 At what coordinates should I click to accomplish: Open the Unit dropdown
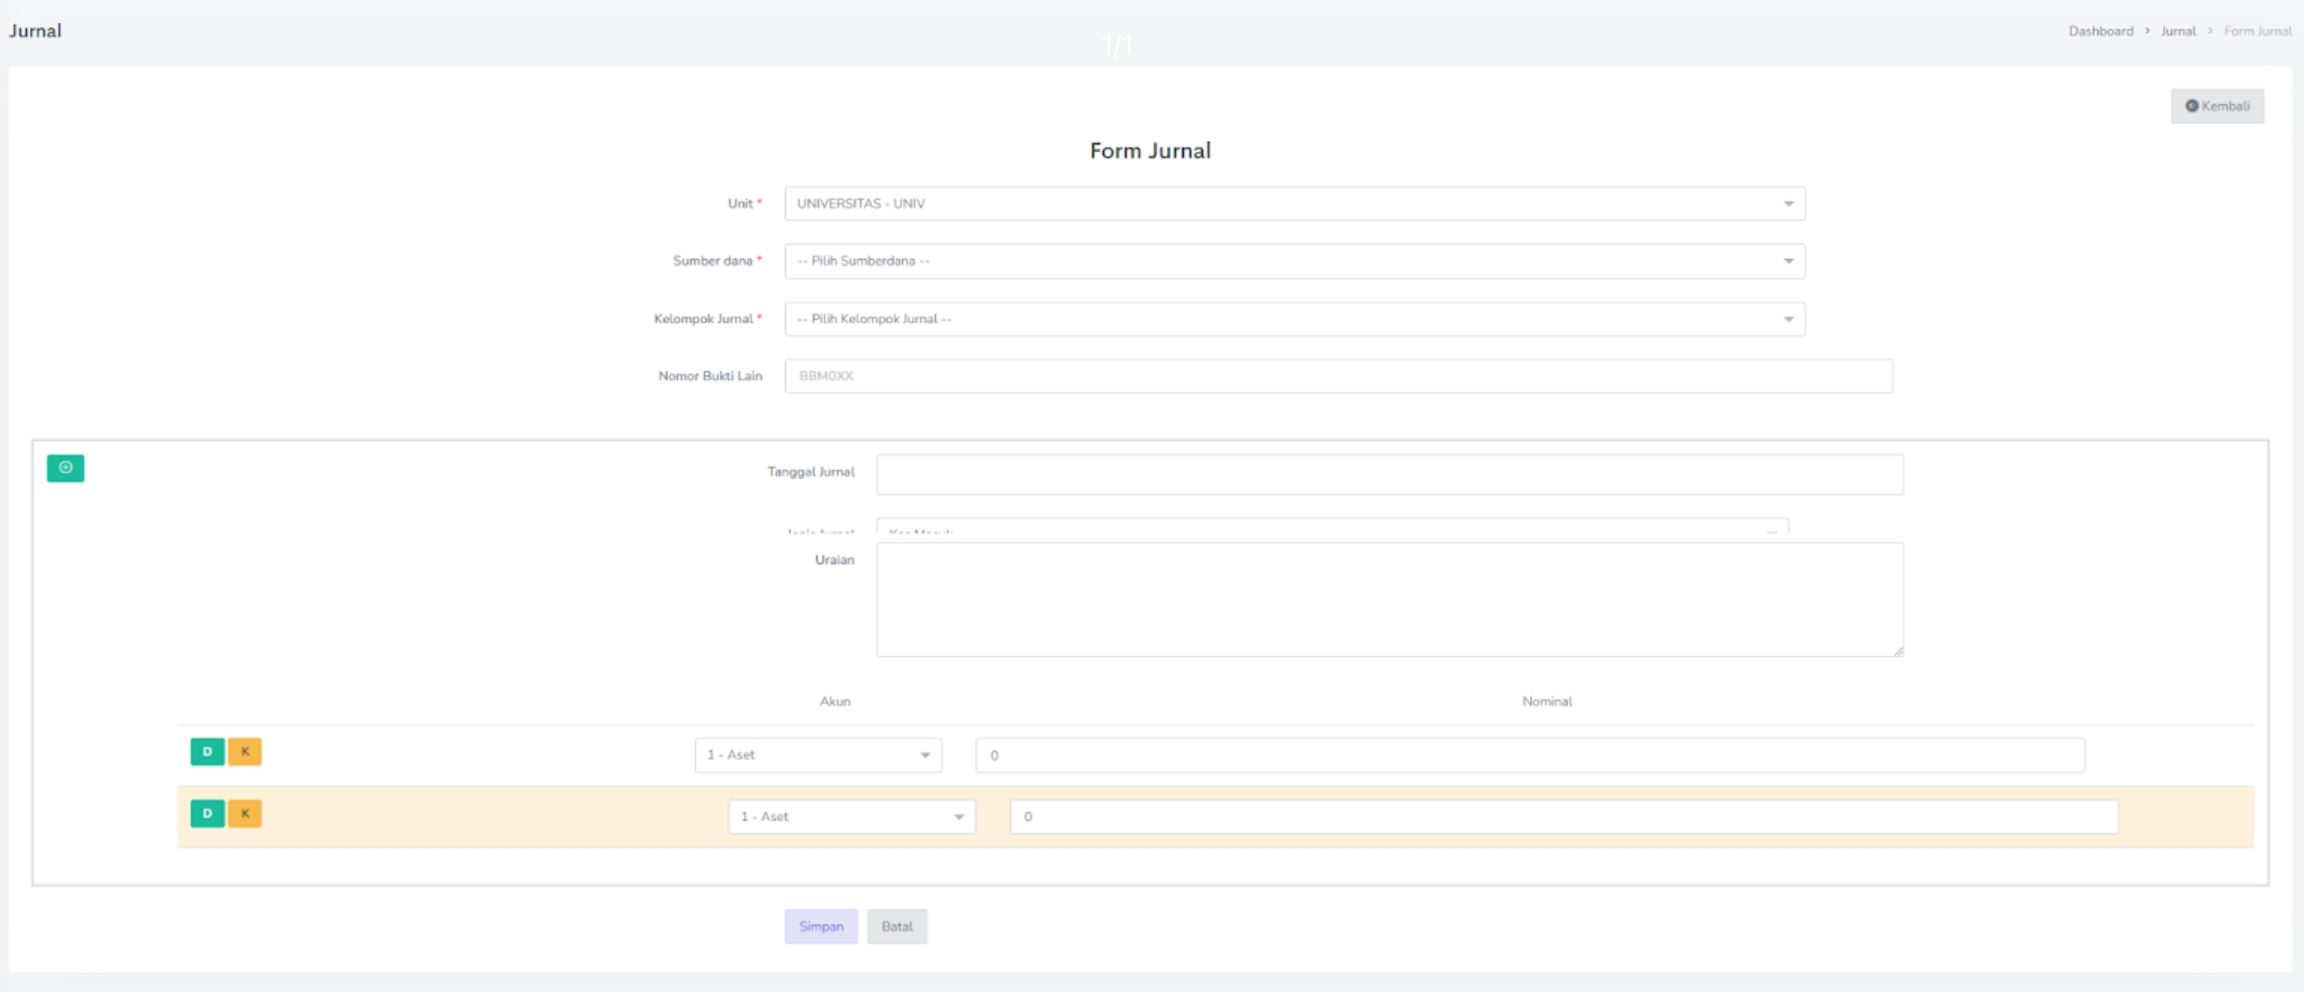(1294, 204)
